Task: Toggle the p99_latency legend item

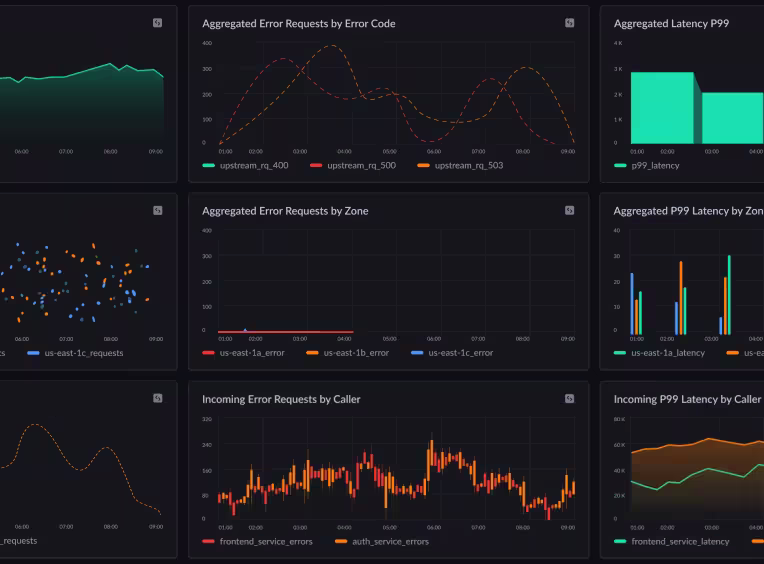Action: tap(654, 165)
